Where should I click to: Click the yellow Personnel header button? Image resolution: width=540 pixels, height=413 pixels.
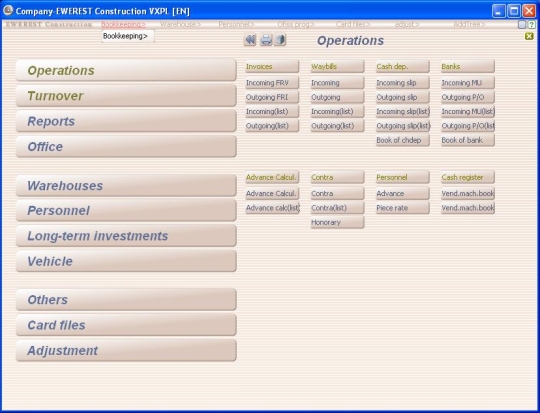pos(403,177)
